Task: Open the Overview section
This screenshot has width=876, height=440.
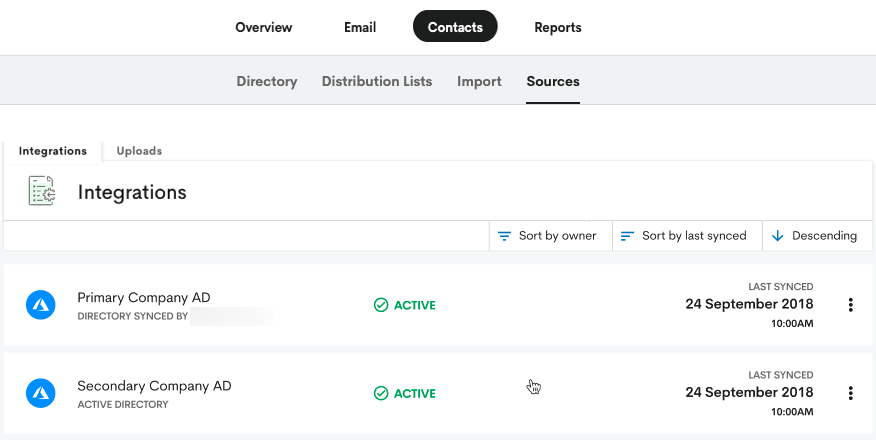Action: point(264,27)
